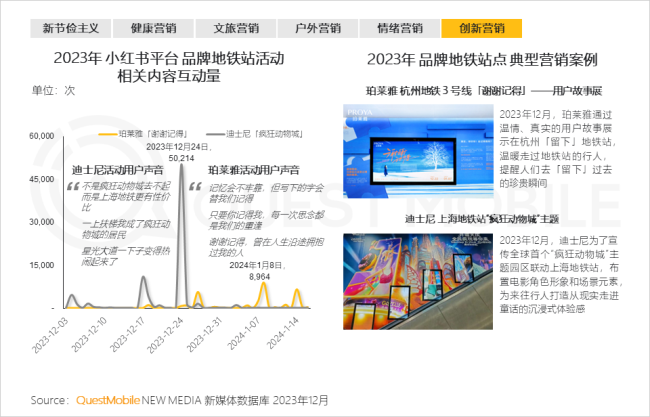Click the 60,000 y-axis value
This screenshot has height=417, width=650.
(x=41, y=136)
